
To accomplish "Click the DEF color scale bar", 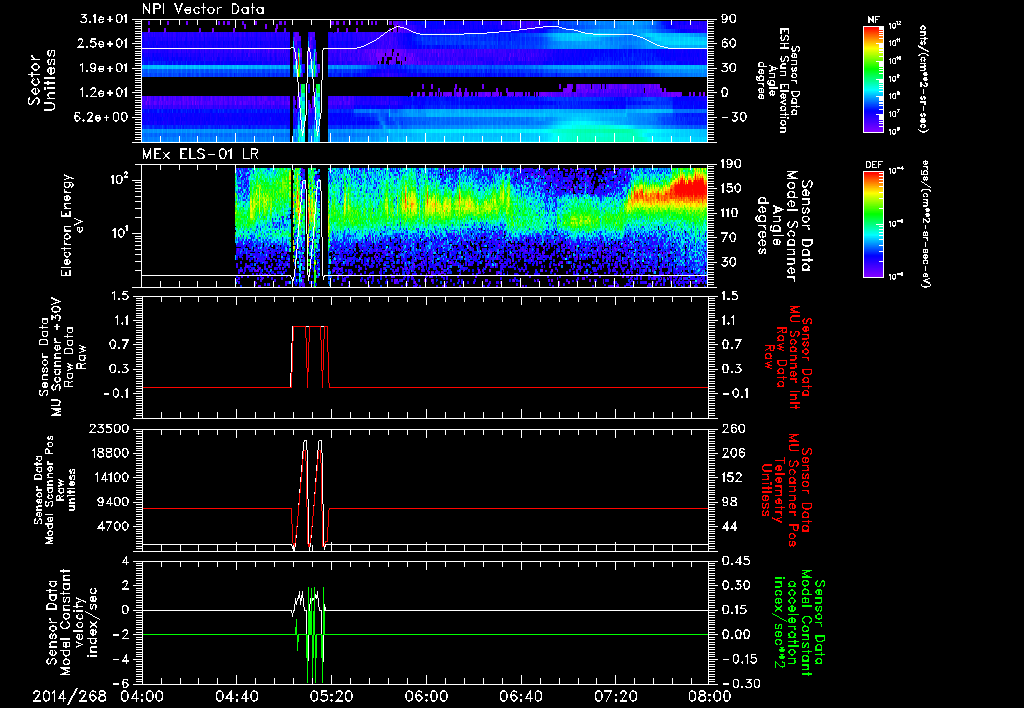I will pyautogui.click(x=870, y=222).
